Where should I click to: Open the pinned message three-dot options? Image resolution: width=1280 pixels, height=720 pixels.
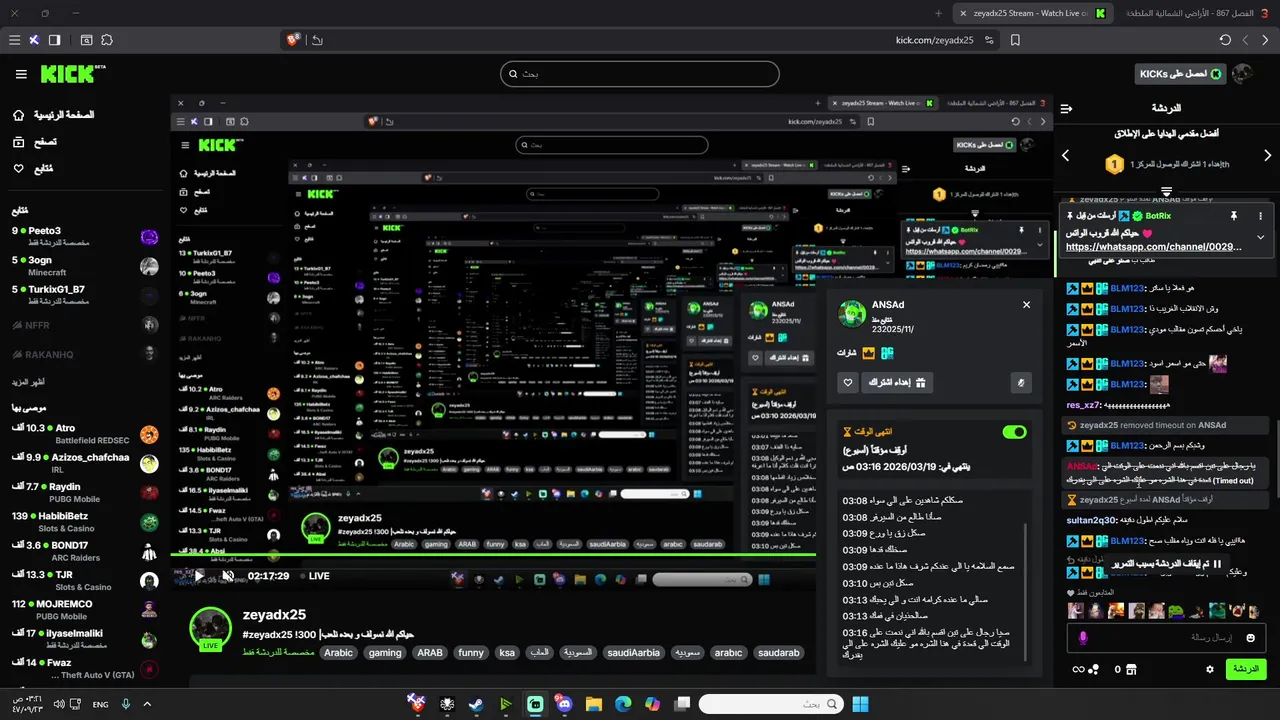click(1260, 215)
